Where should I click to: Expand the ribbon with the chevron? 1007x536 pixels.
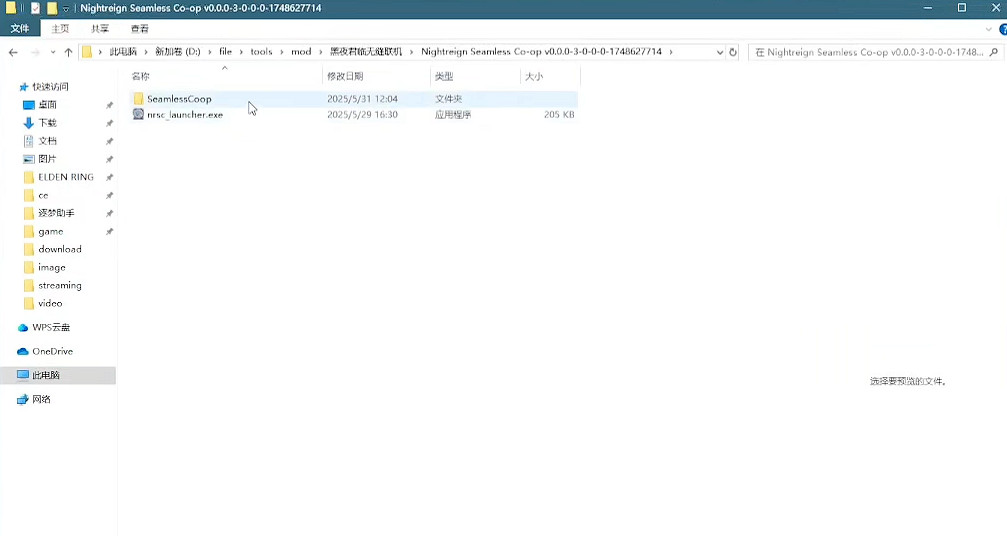[988, 29]
